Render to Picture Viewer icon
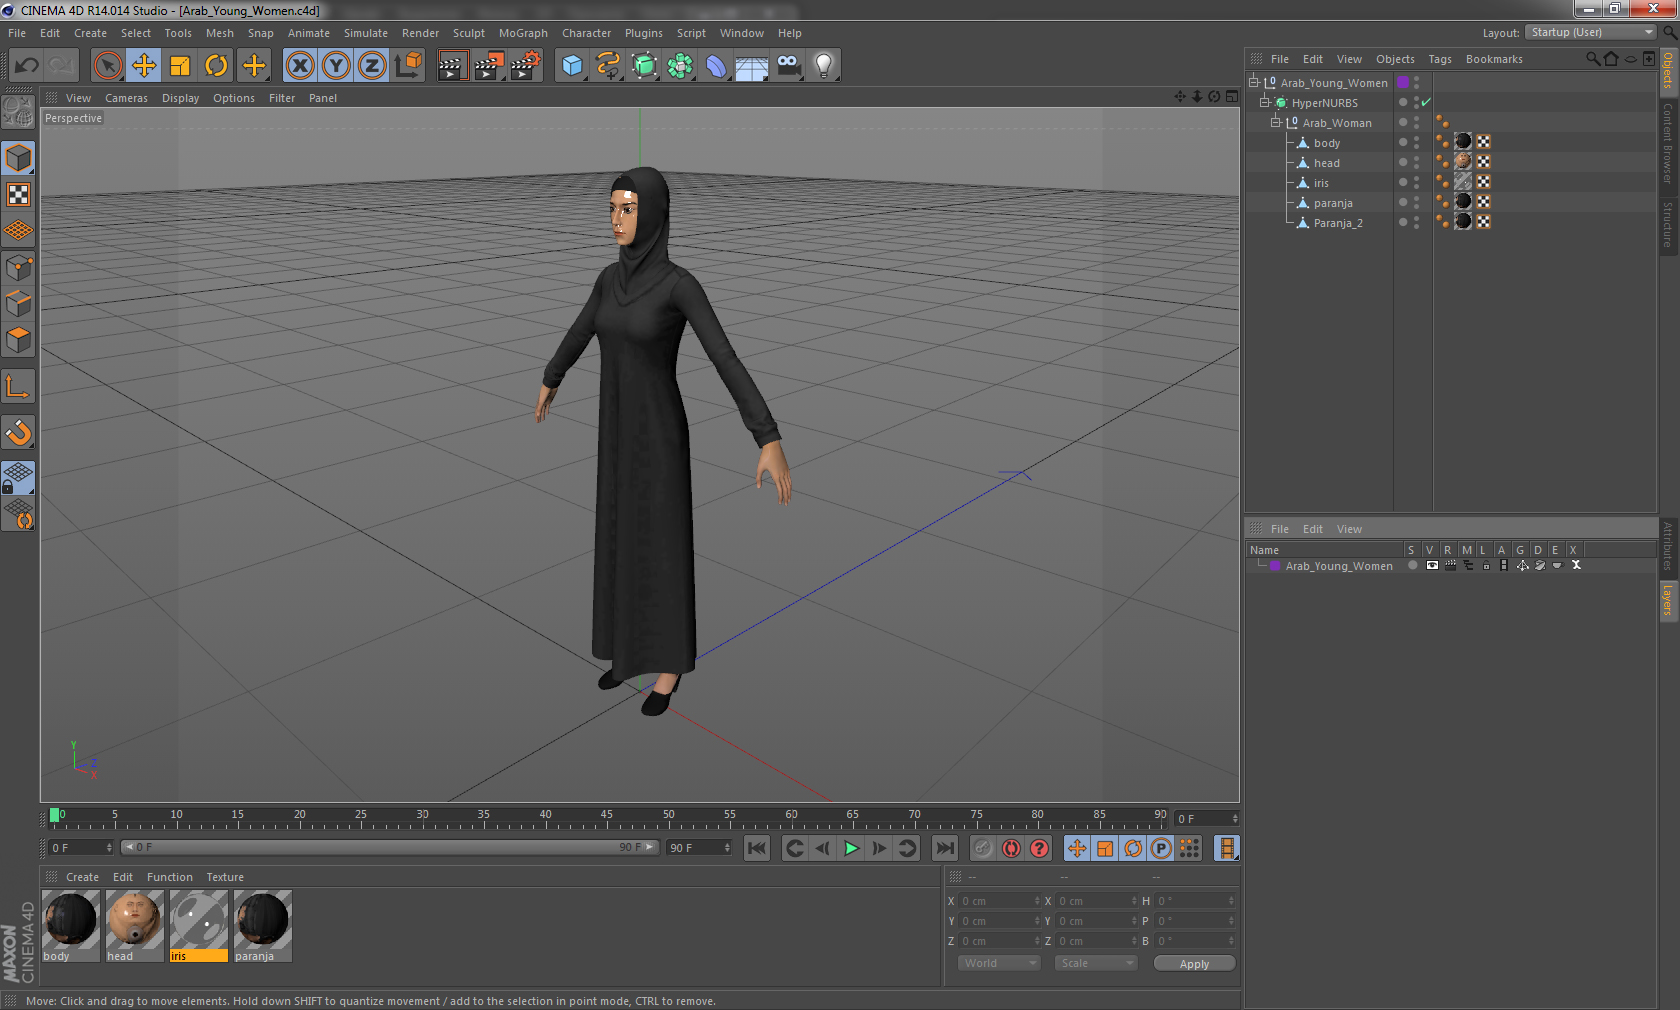 [x=489, y=66]
